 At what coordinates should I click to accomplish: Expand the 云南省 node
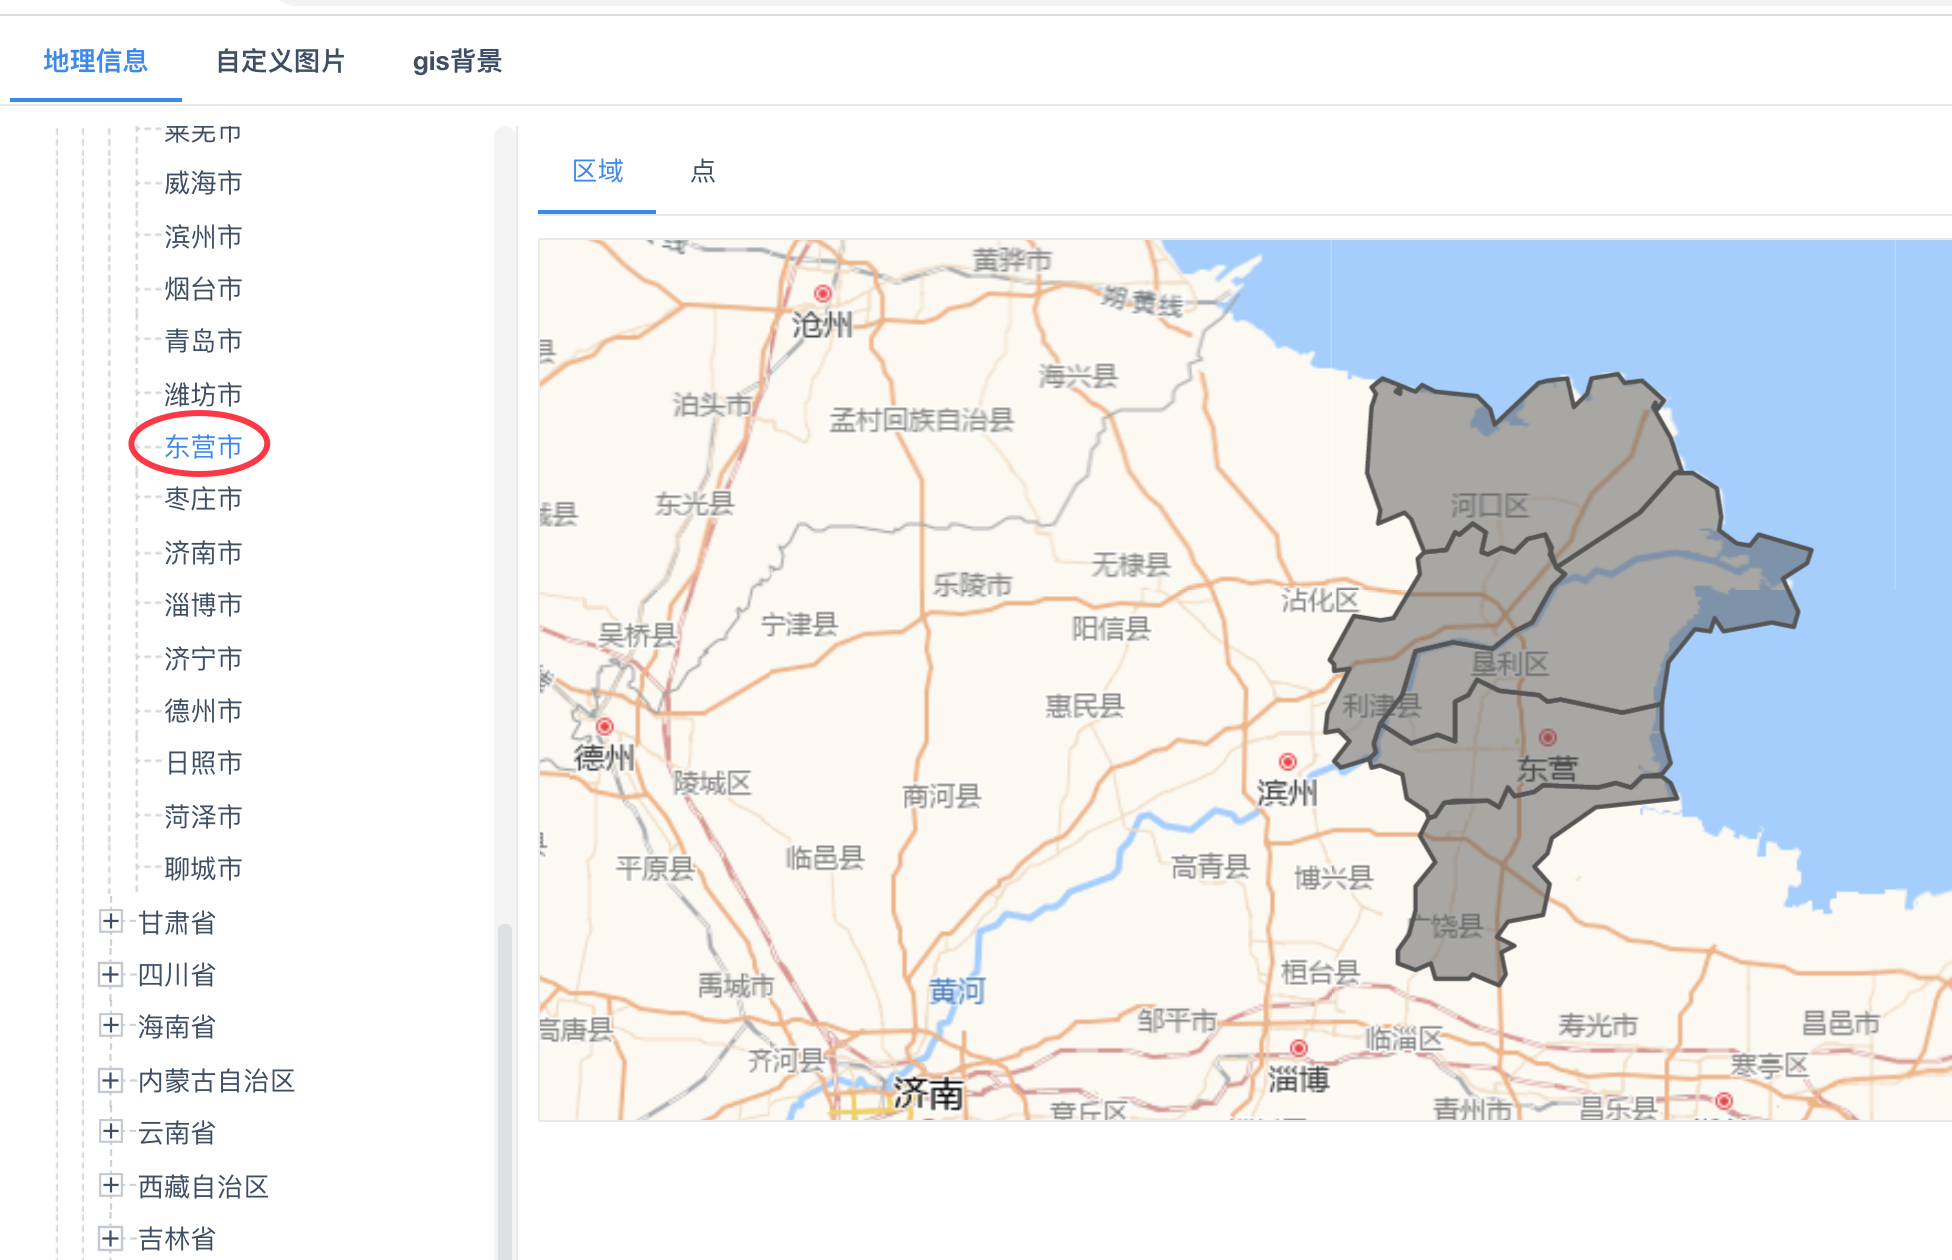pyautogui.click(x=111, y=1131)
